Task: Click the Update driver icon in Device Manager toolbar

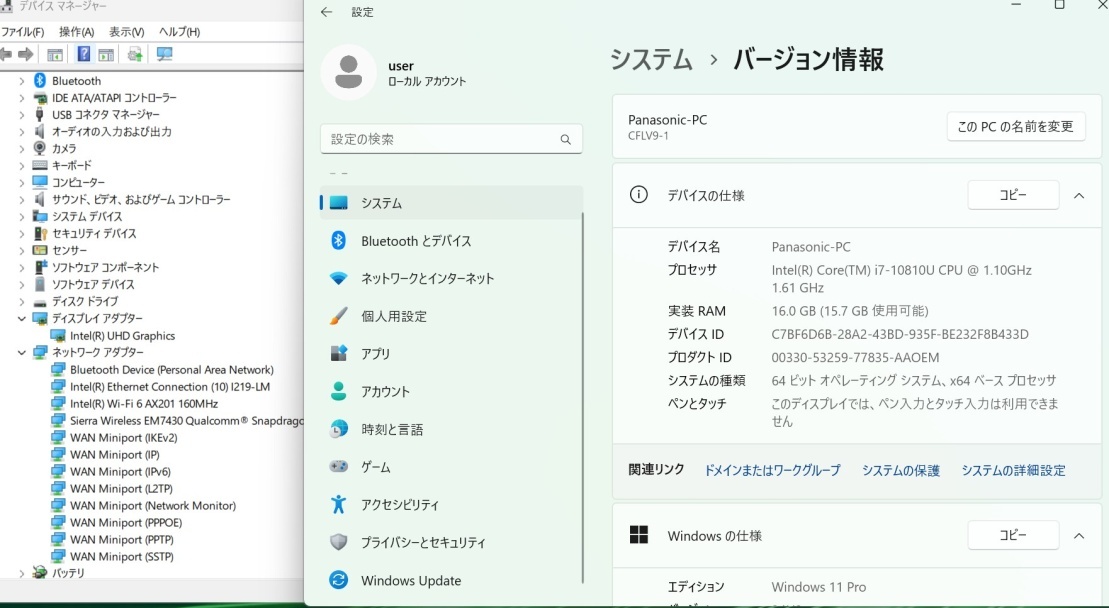Action: [x=135, y=54]
